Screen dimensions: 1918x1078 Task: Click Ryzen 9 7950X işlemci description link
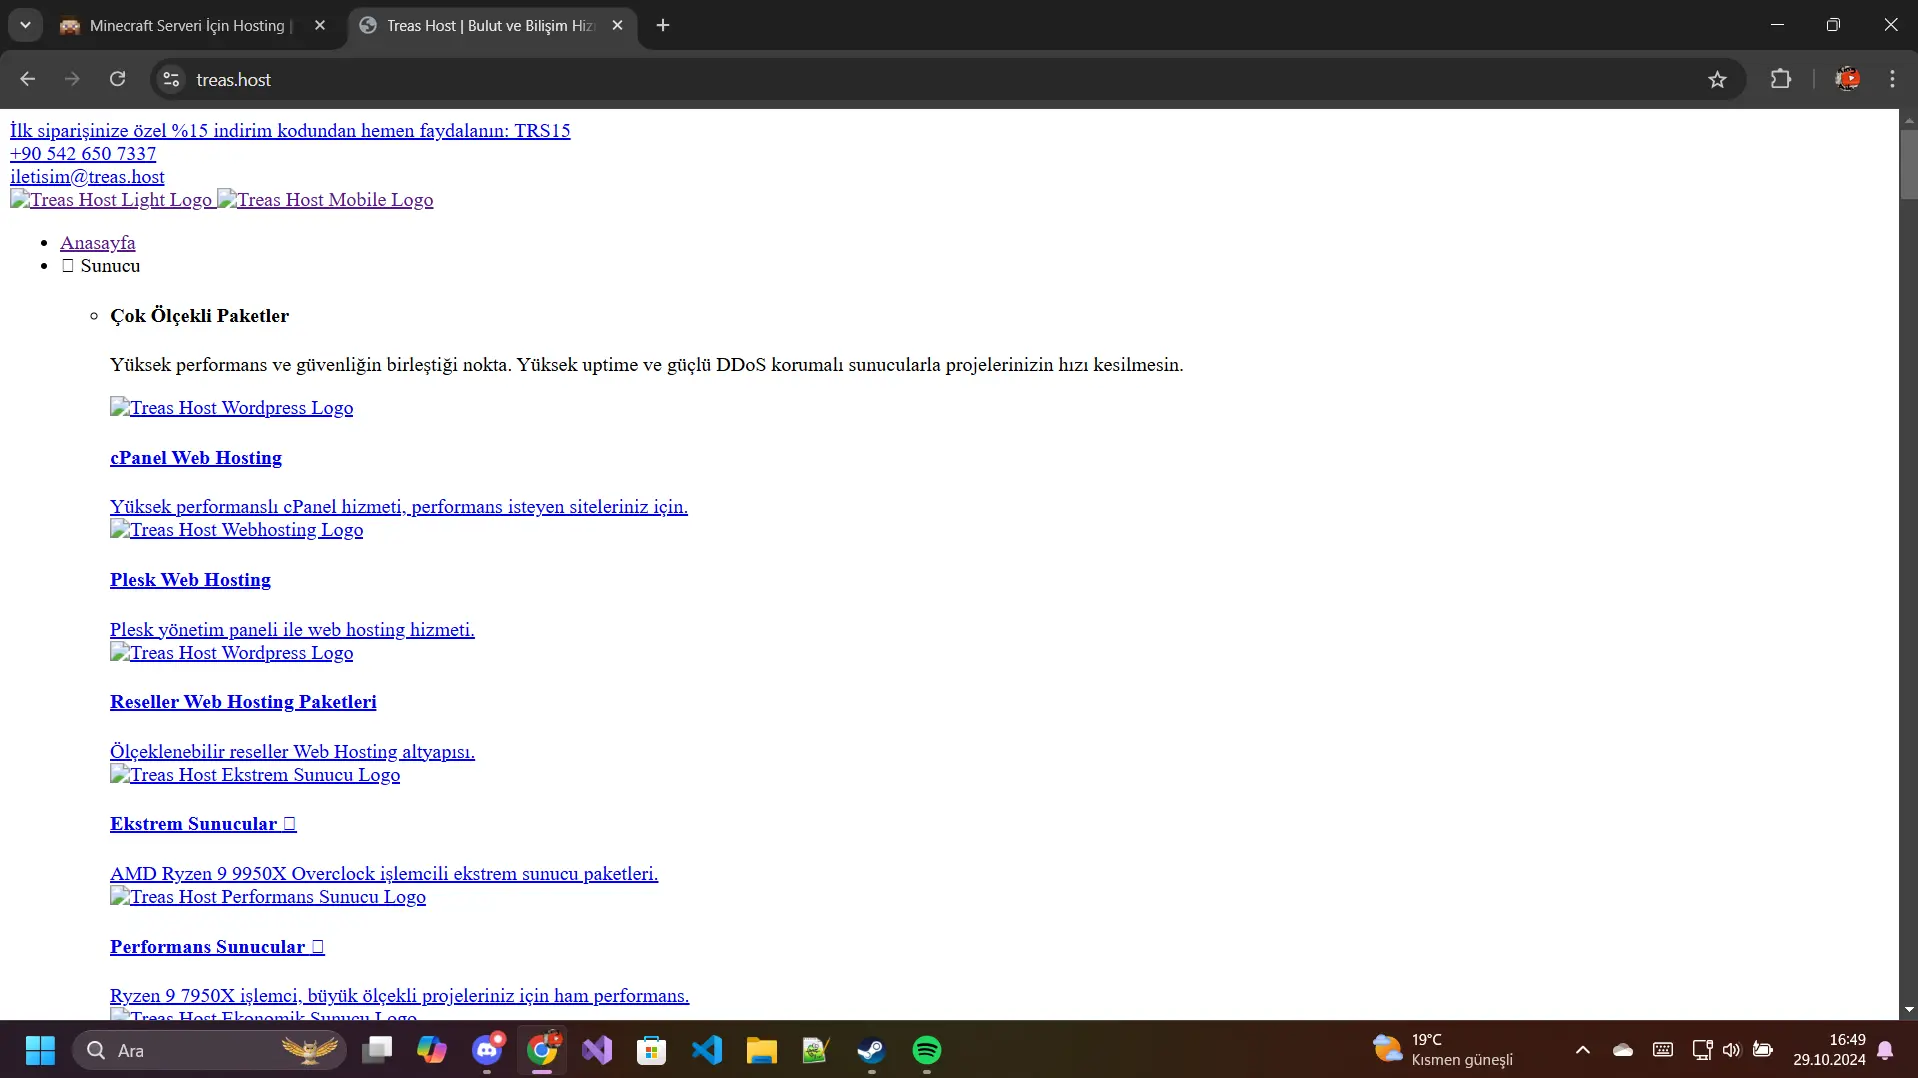point(399,996)
